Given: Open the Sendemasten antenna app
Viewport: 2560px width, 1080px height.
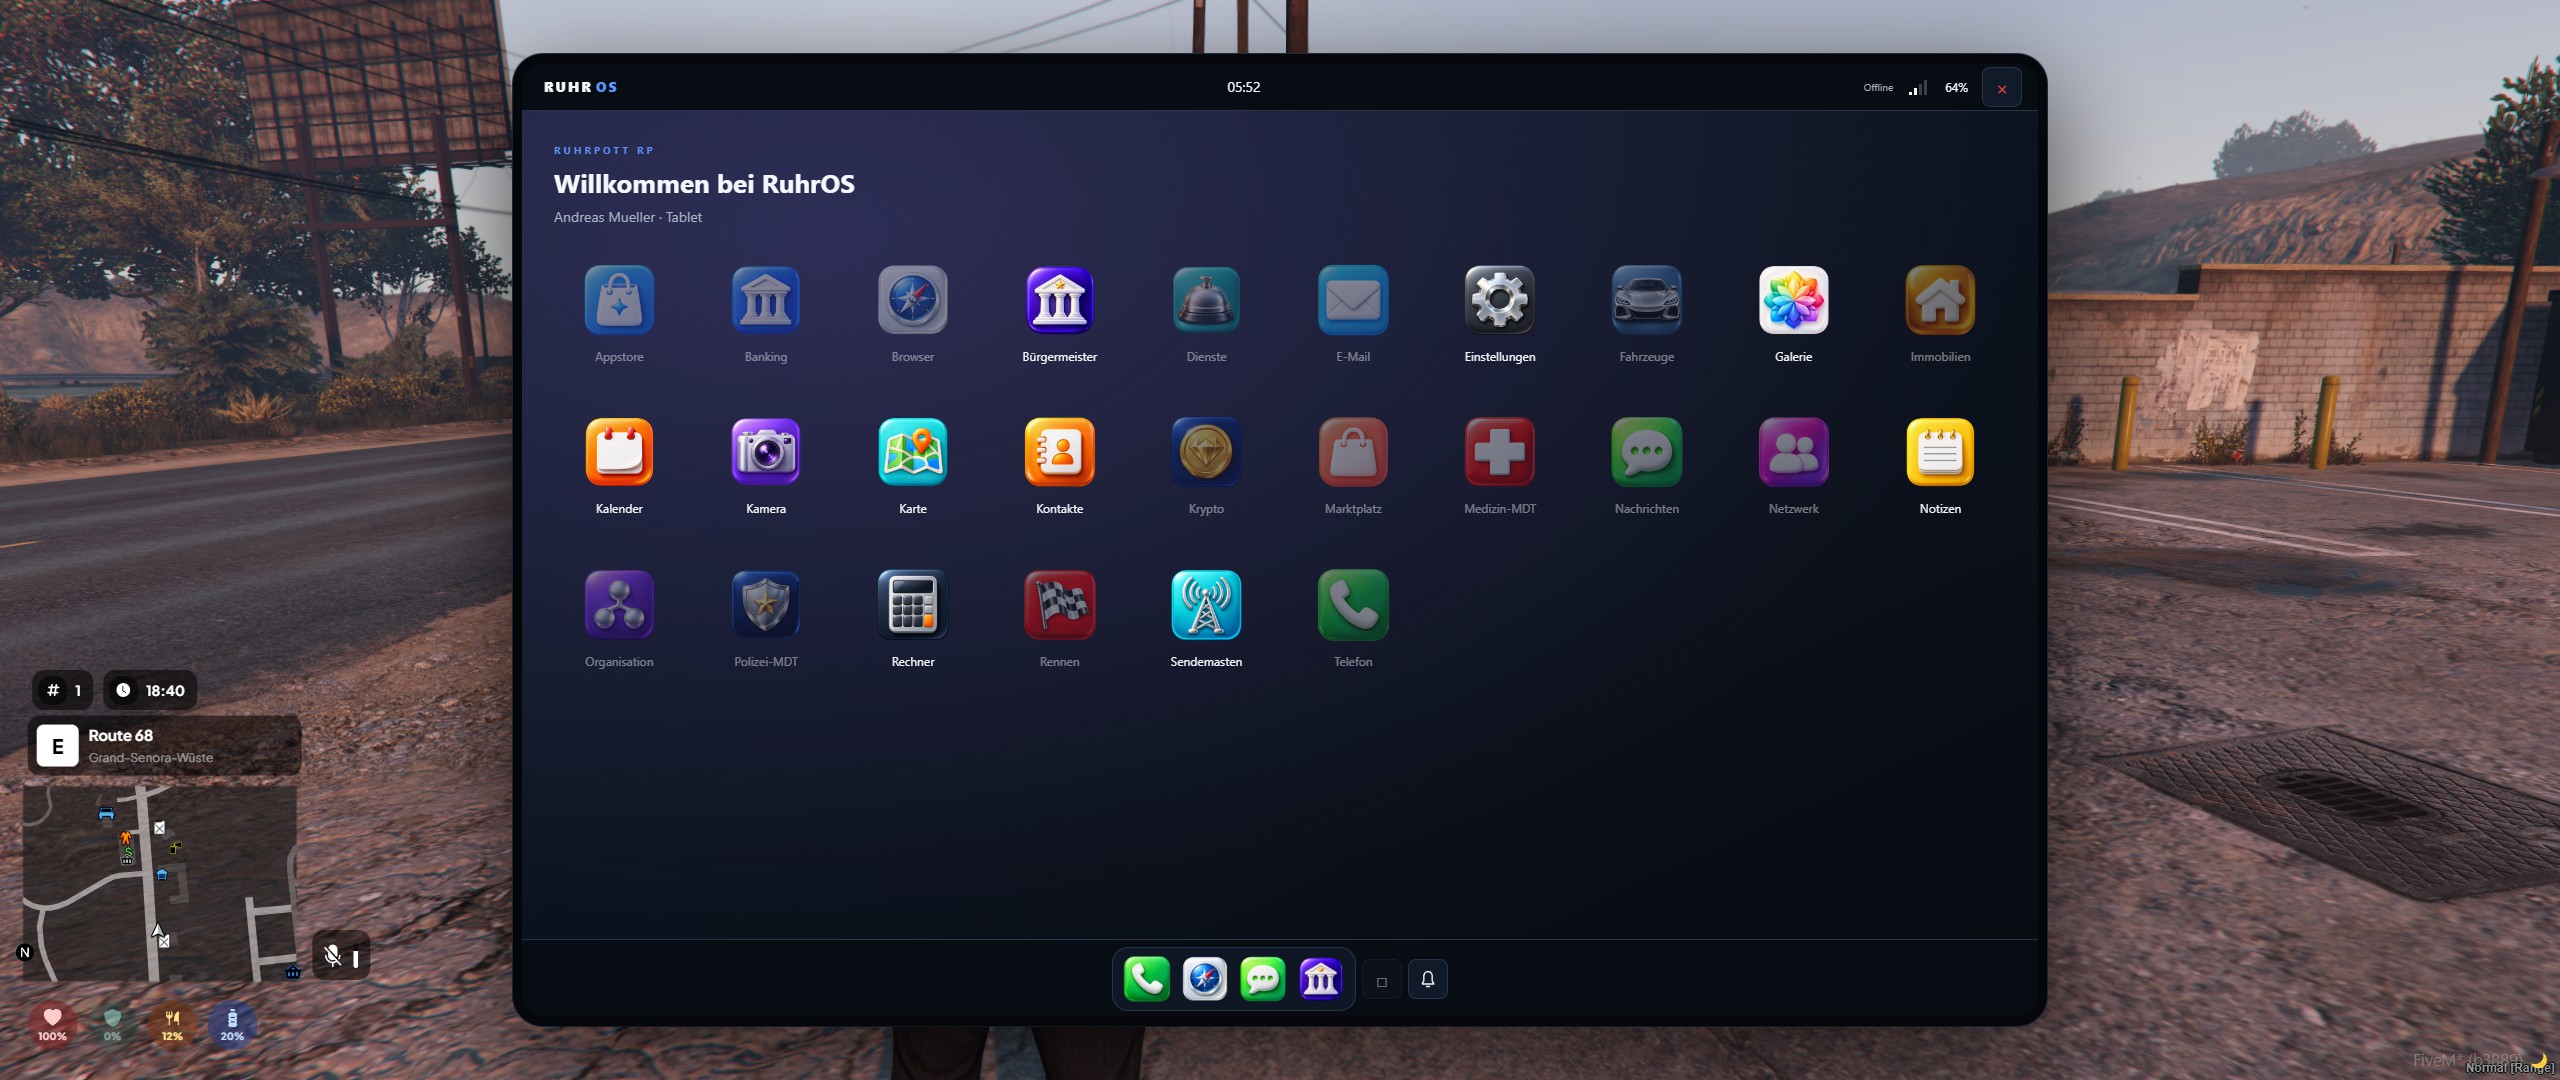Looking at the screenshot, I should [x=1206, y=605].
